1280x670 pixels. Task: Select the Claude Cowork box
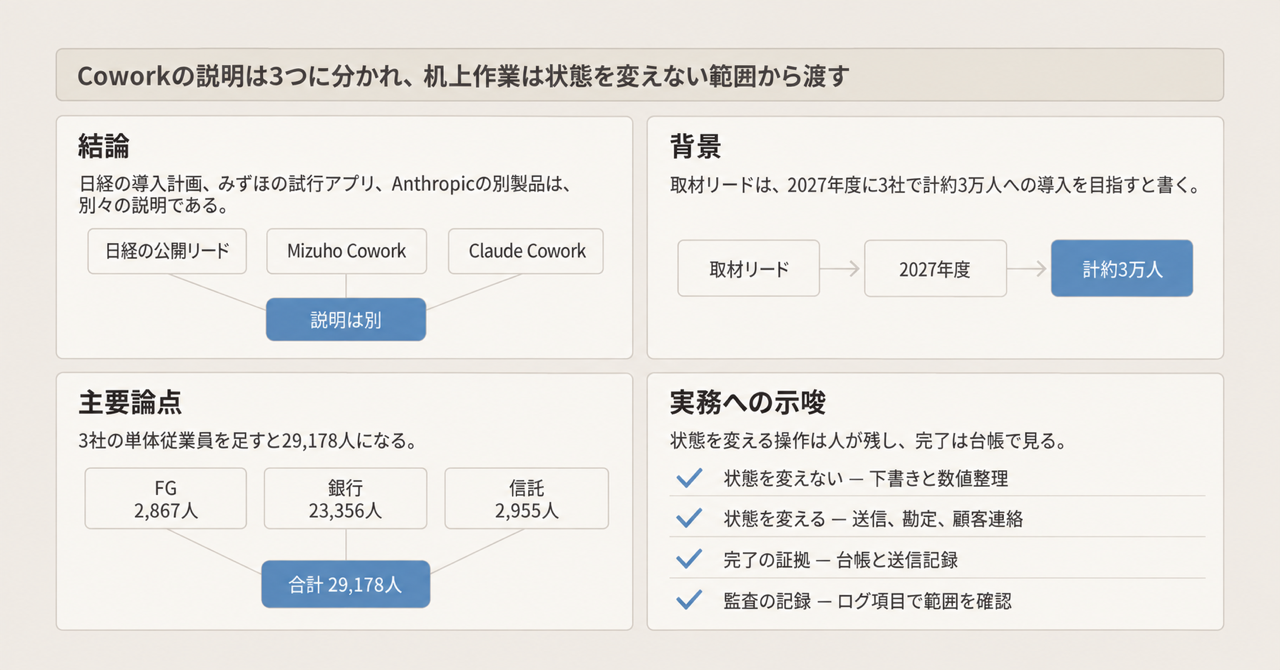[527, 251]
